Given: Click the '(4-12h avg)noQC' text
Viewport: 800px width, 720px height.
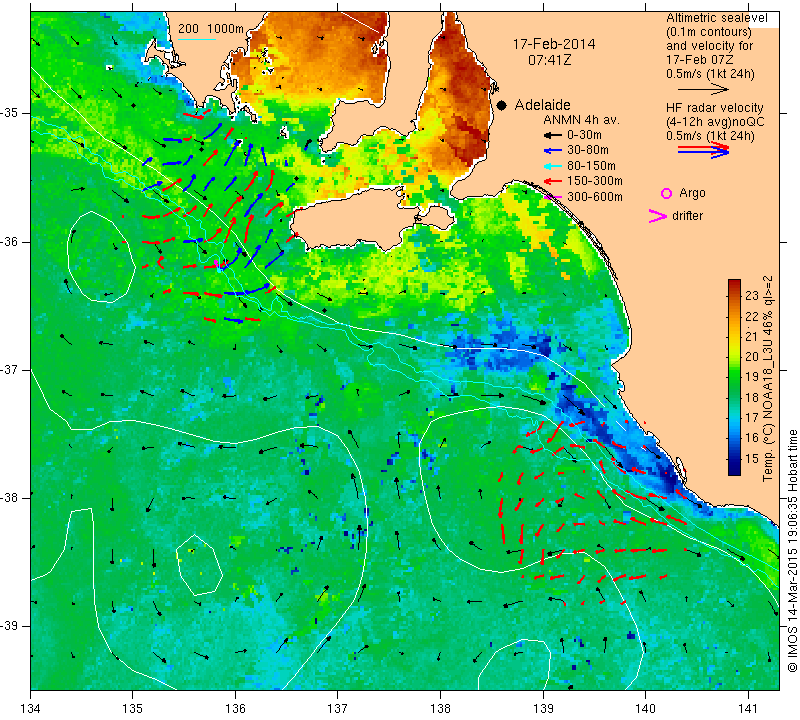Looking at the screenshot, I should coord(715,122).
